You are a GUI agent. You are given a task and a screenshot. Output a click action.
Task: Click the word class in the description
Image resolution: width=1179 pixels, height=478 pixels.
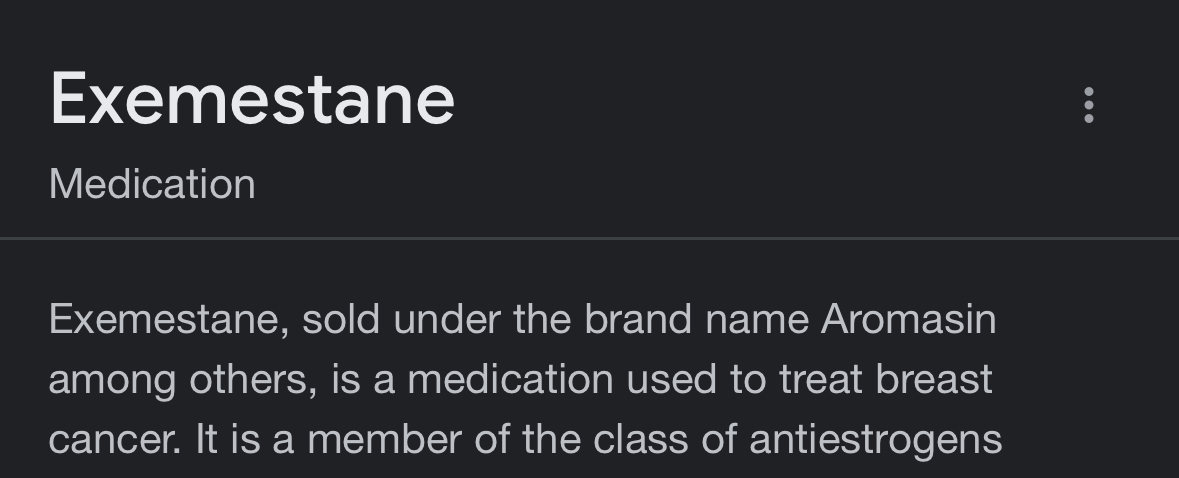(640, 440)
